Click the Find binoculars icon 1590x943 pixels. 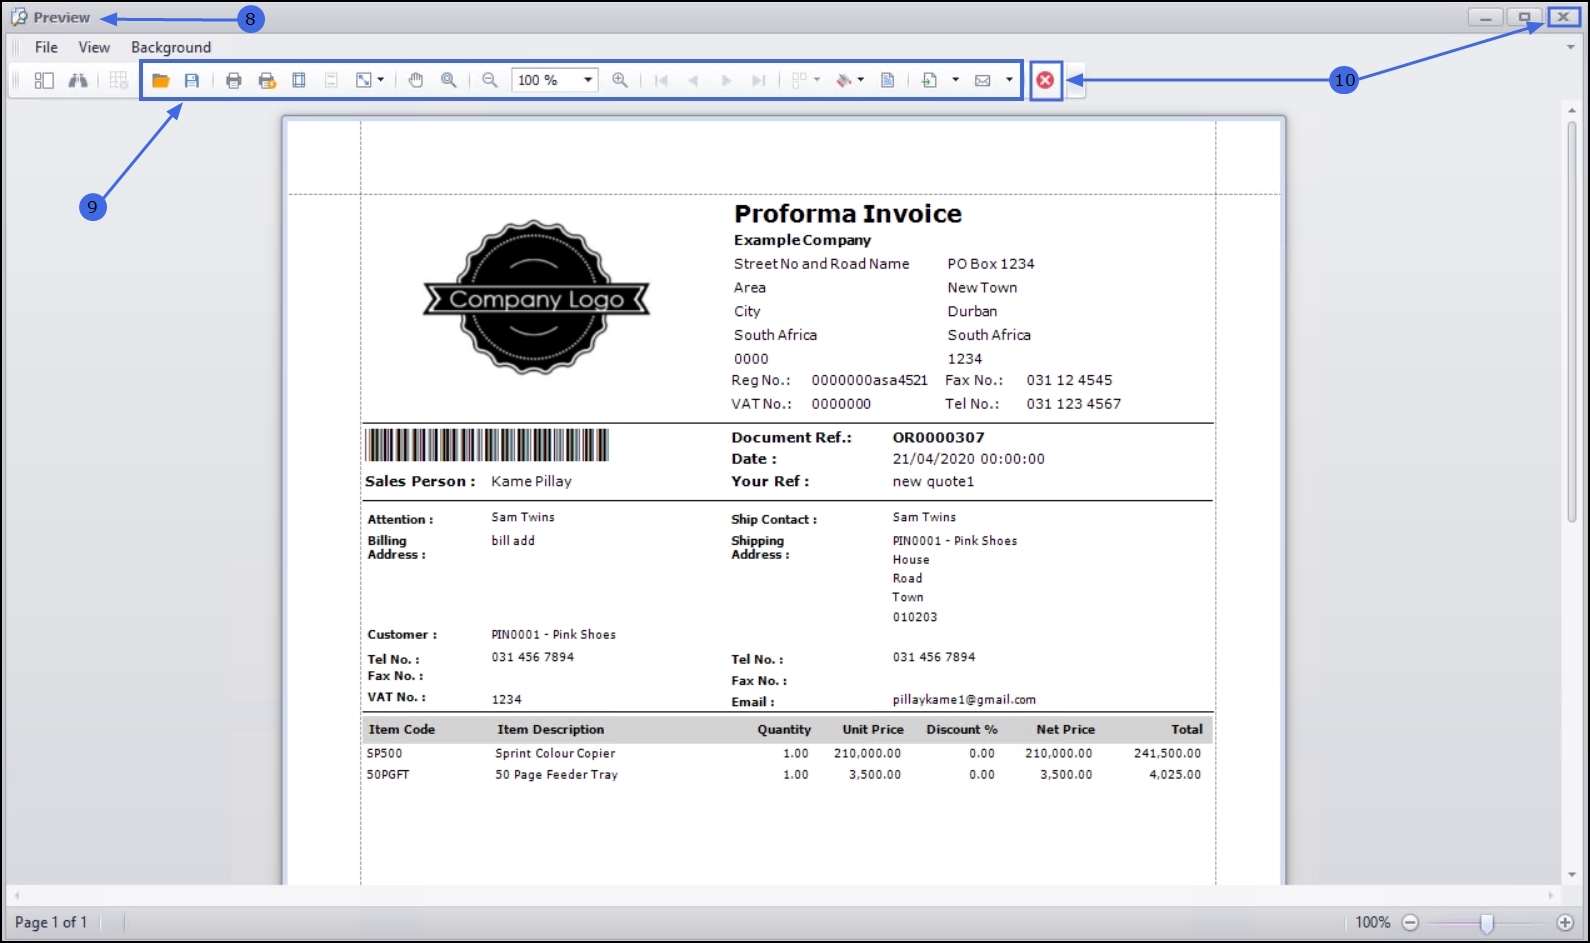tap(77, 80)
